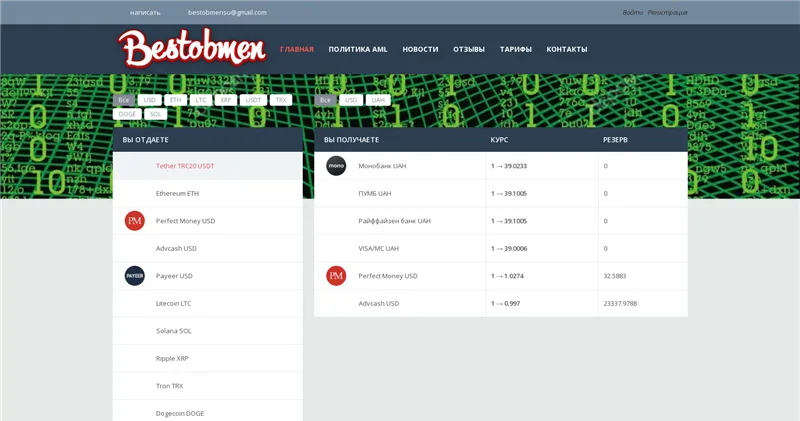Click the reserve value 23337.9788

coord(620,304)
